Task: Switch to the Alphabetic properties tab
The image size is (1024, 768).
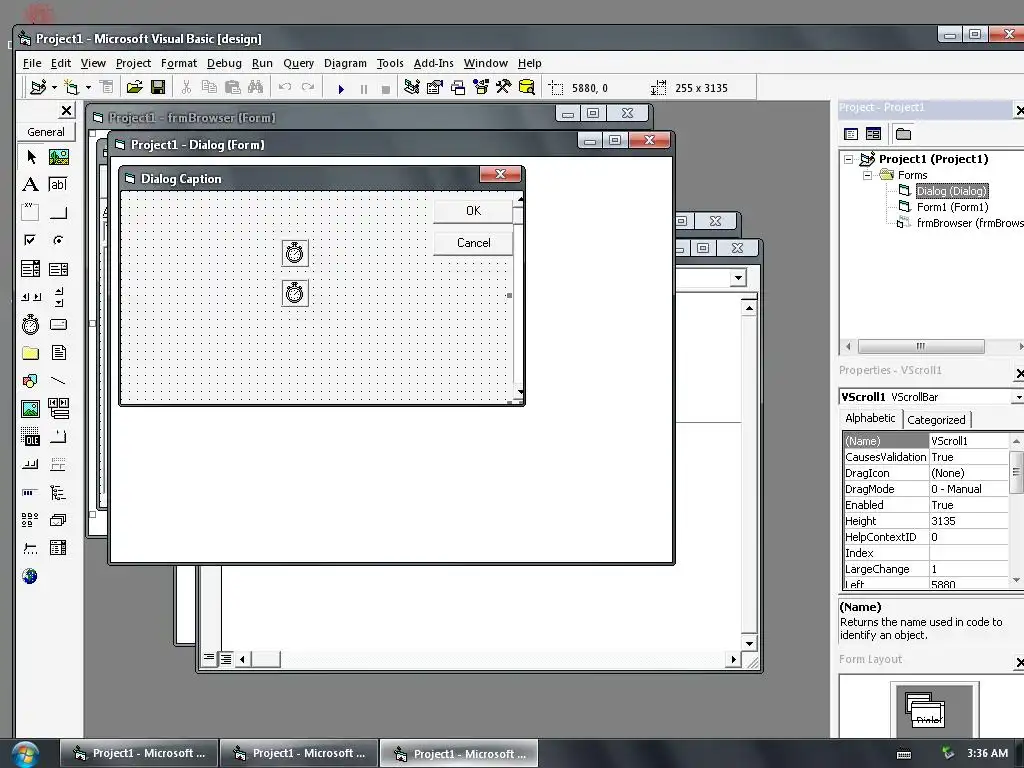Action: [x=870, y=419]
